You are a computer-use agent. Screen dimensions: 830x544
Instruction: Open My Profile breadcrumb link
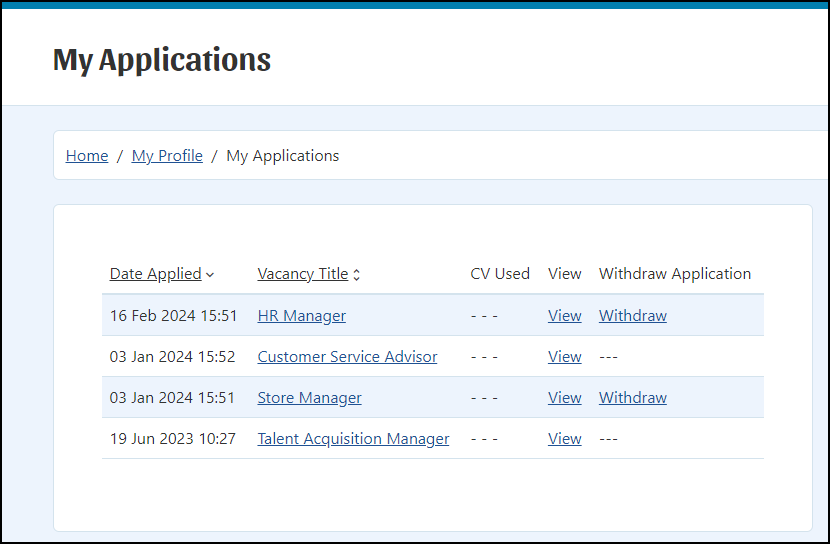click(167, 156)
